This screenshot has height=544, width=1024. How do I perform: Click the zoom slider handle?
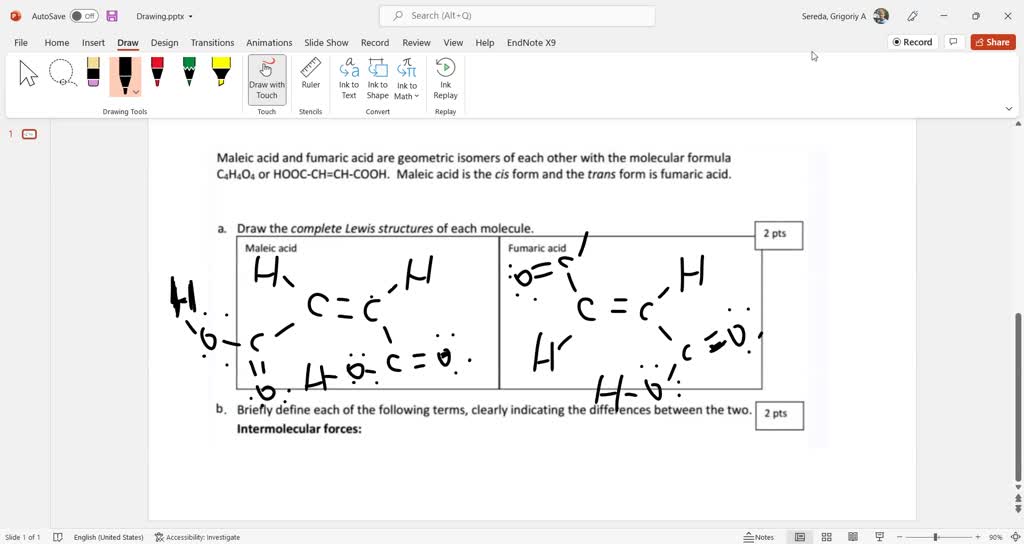pos(935,537)
